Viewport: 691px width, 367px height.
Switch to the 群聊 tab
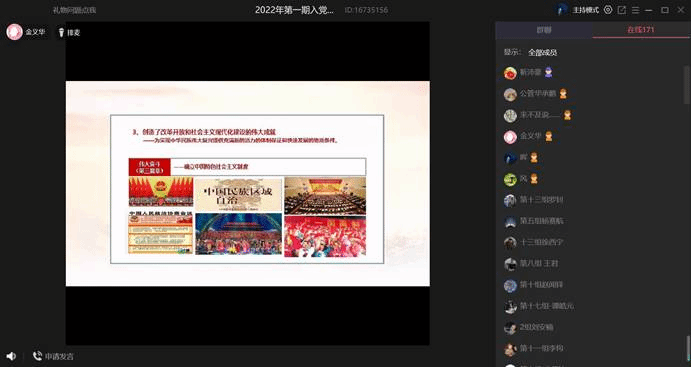click(x=544, y=30)
